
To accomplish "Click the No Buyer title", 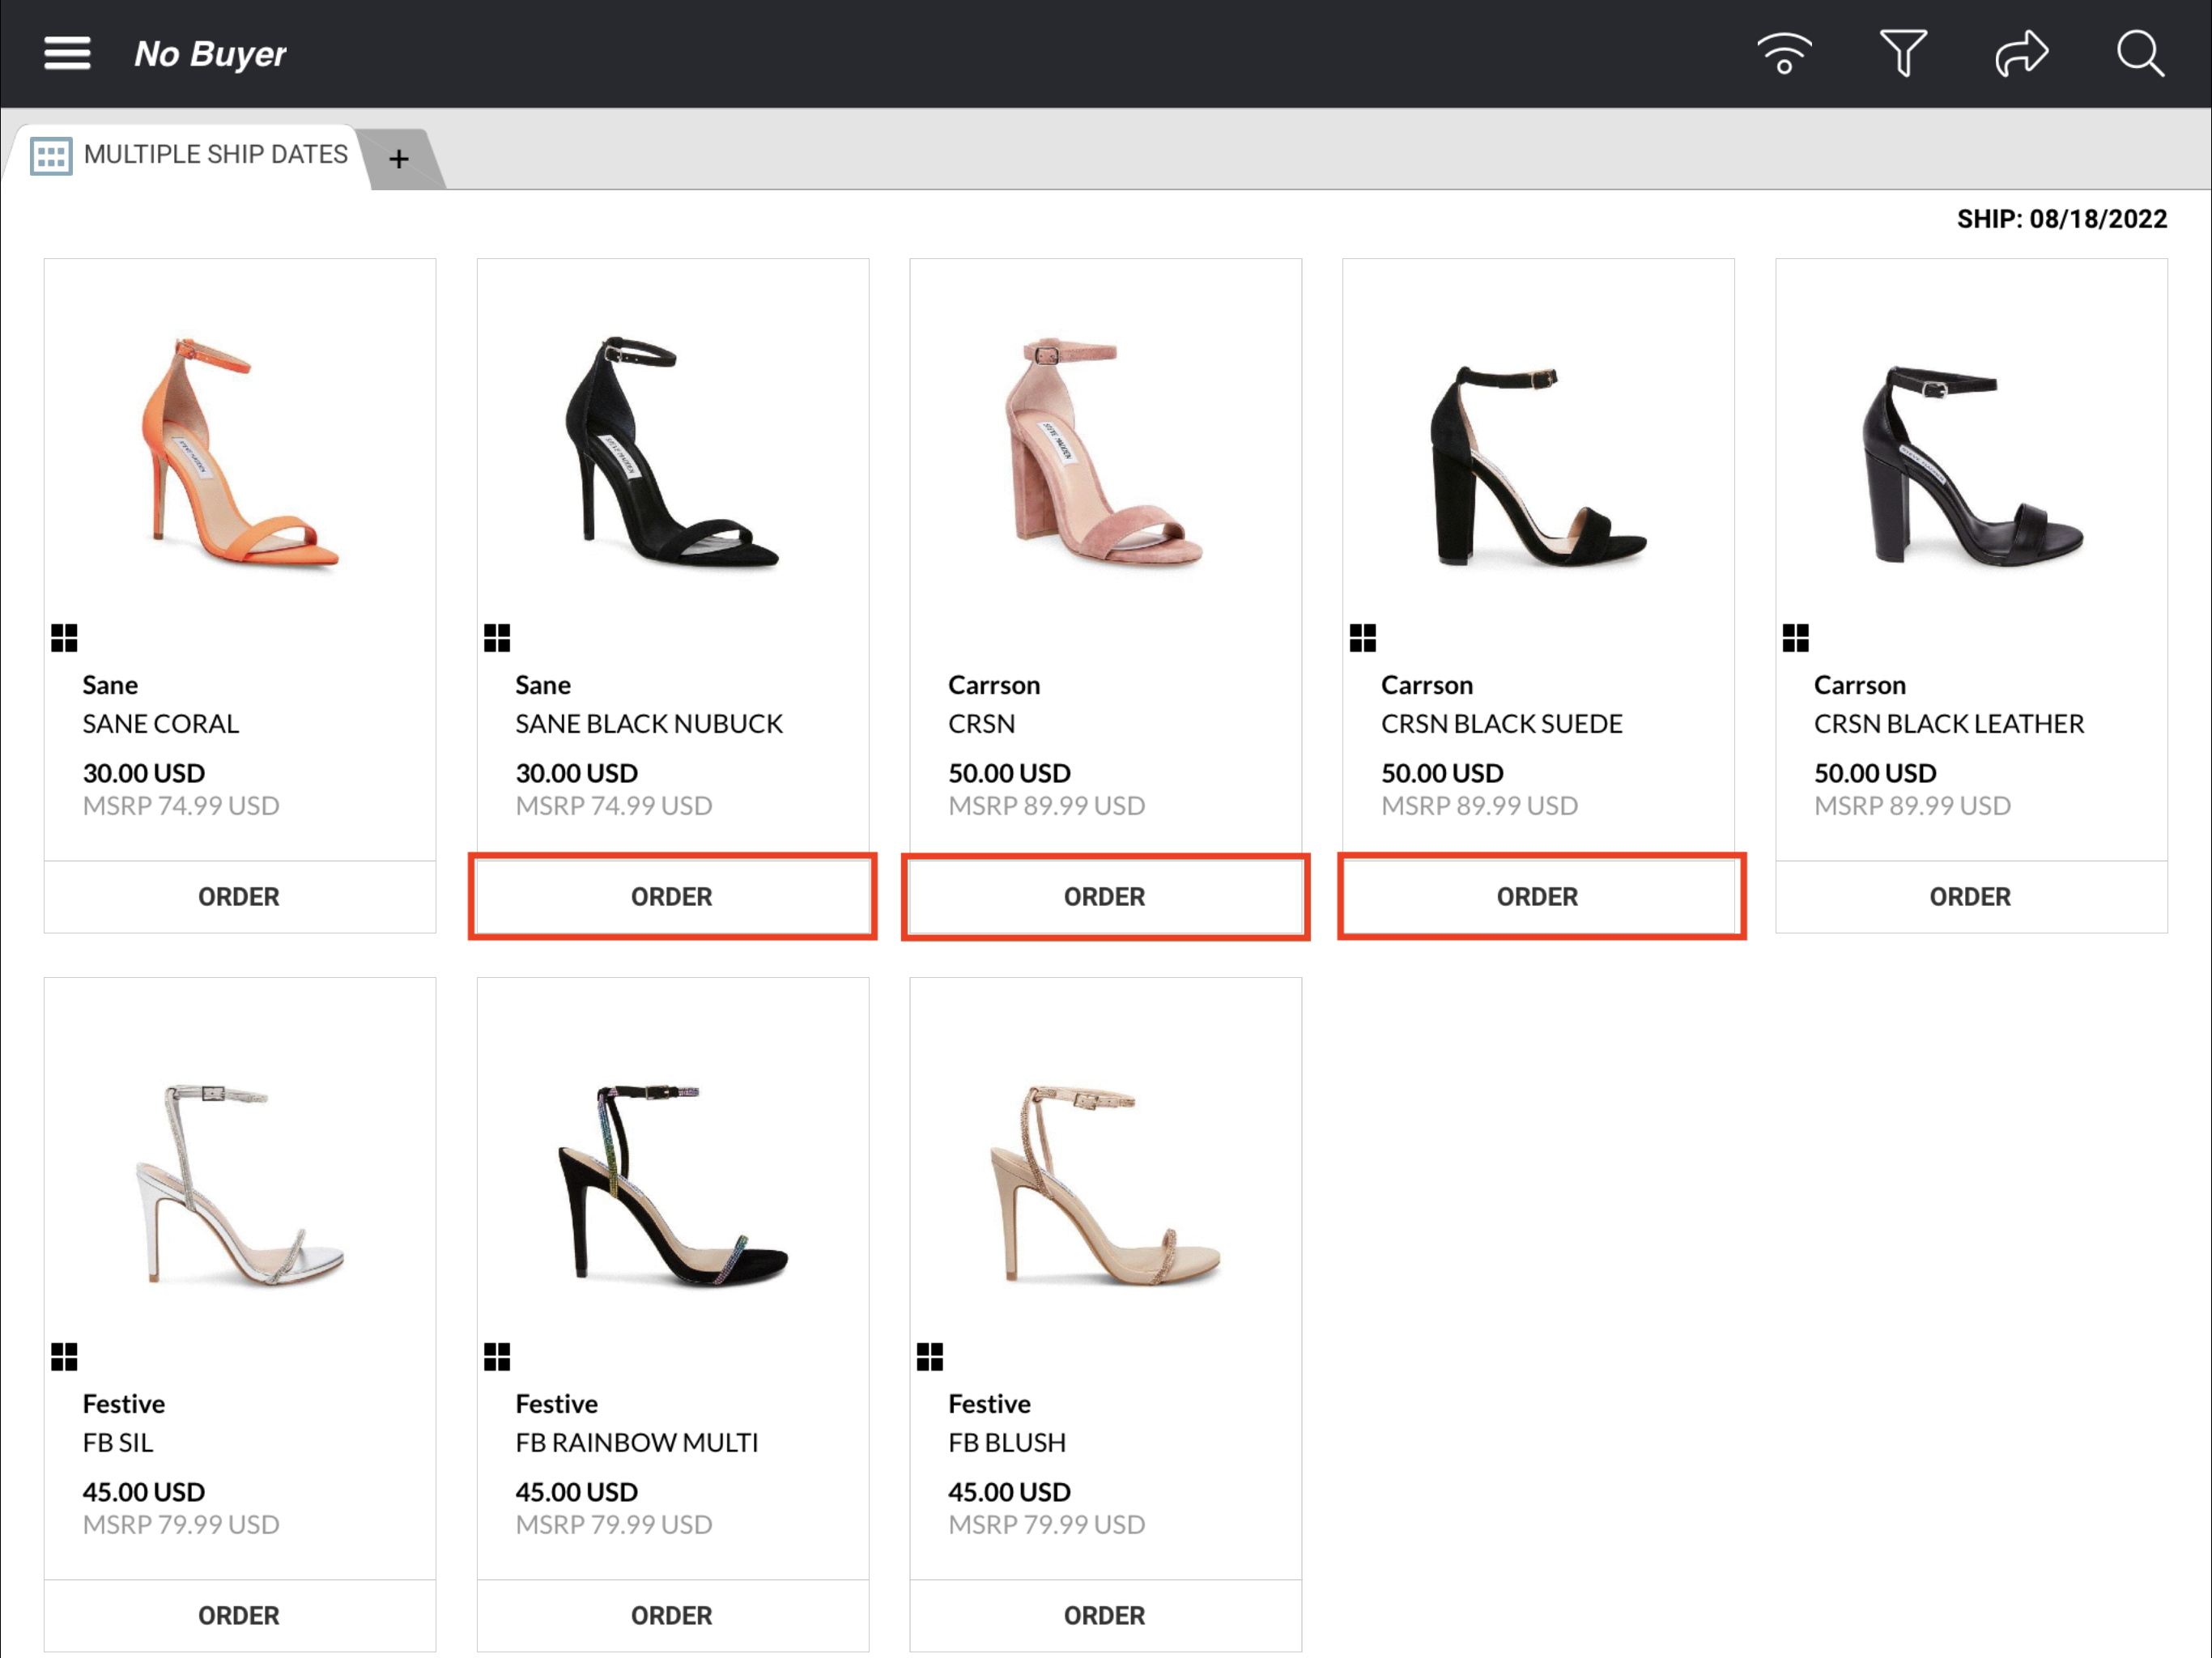I will pyautogui.click(x=210, y=53).
